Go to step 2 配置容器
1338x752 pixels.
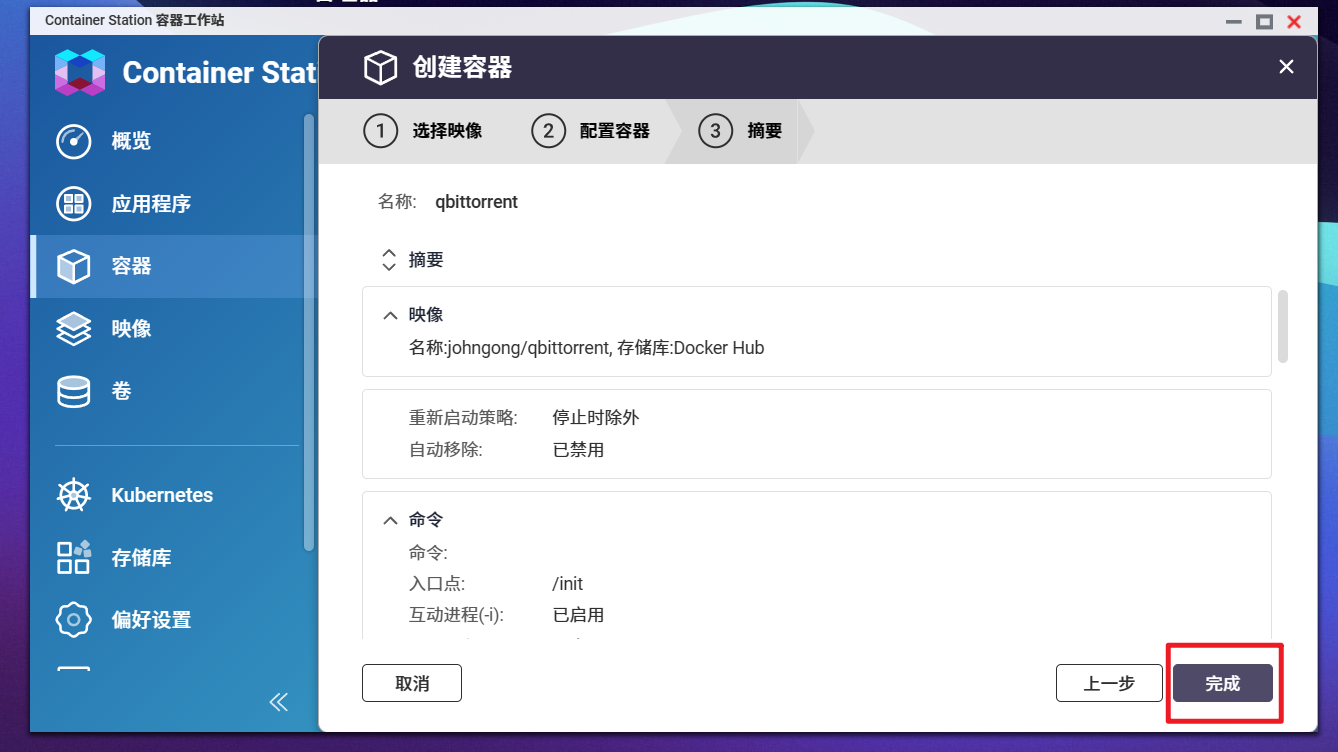pos(590,131)
